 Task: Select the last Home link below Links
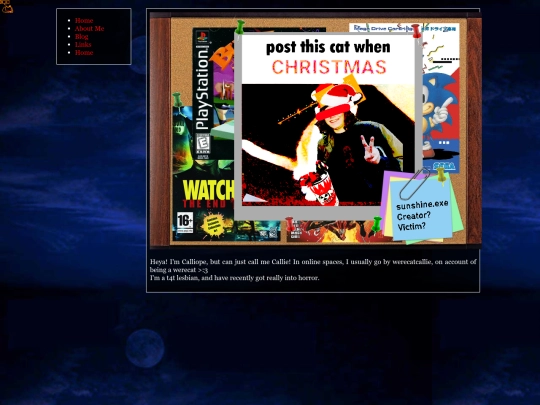click(x=84, y=52)
